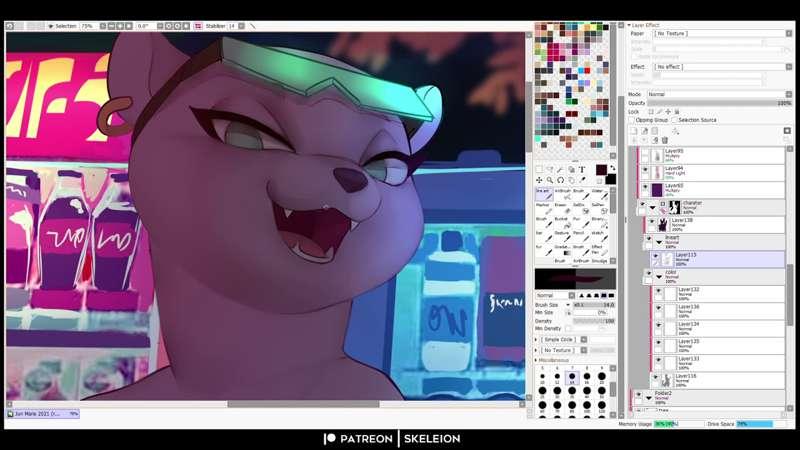
Task: Expand the Miscellaneous brush settings section
Action: tap(536, 360)
